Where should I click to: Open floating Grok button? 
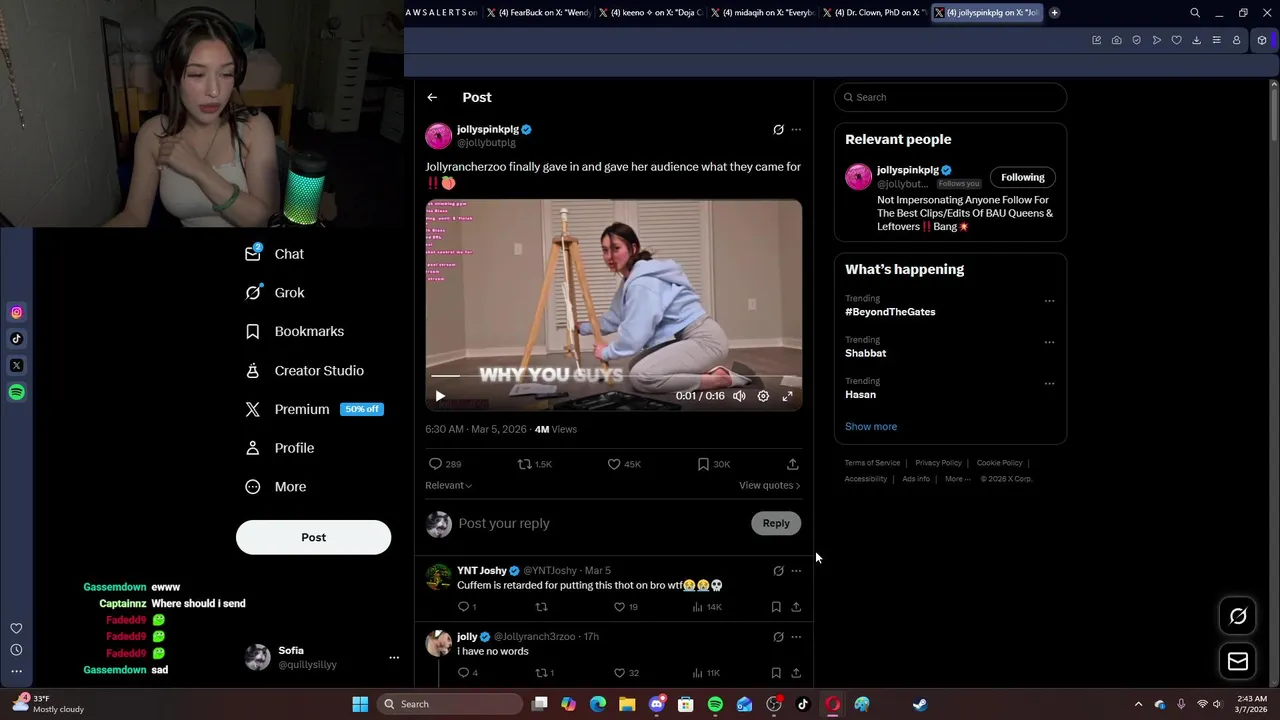pyautogui.click(x=1238, y=616)
